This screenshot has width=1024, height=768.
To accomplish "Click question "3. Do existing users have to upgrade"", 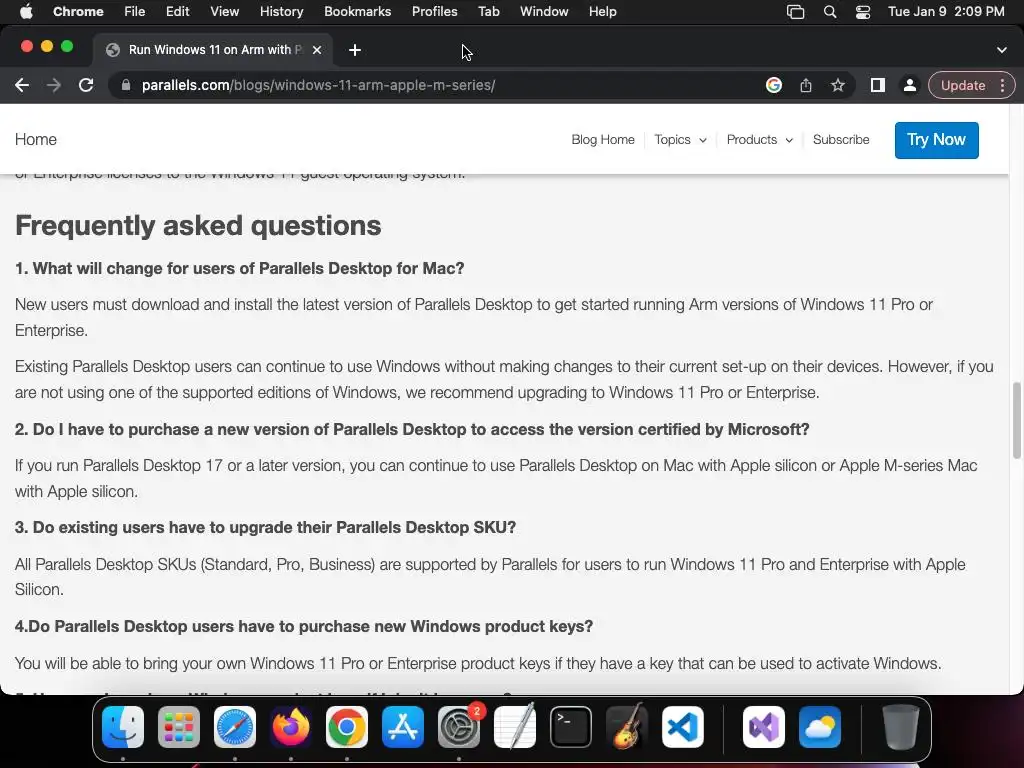I will pos(265,527).
